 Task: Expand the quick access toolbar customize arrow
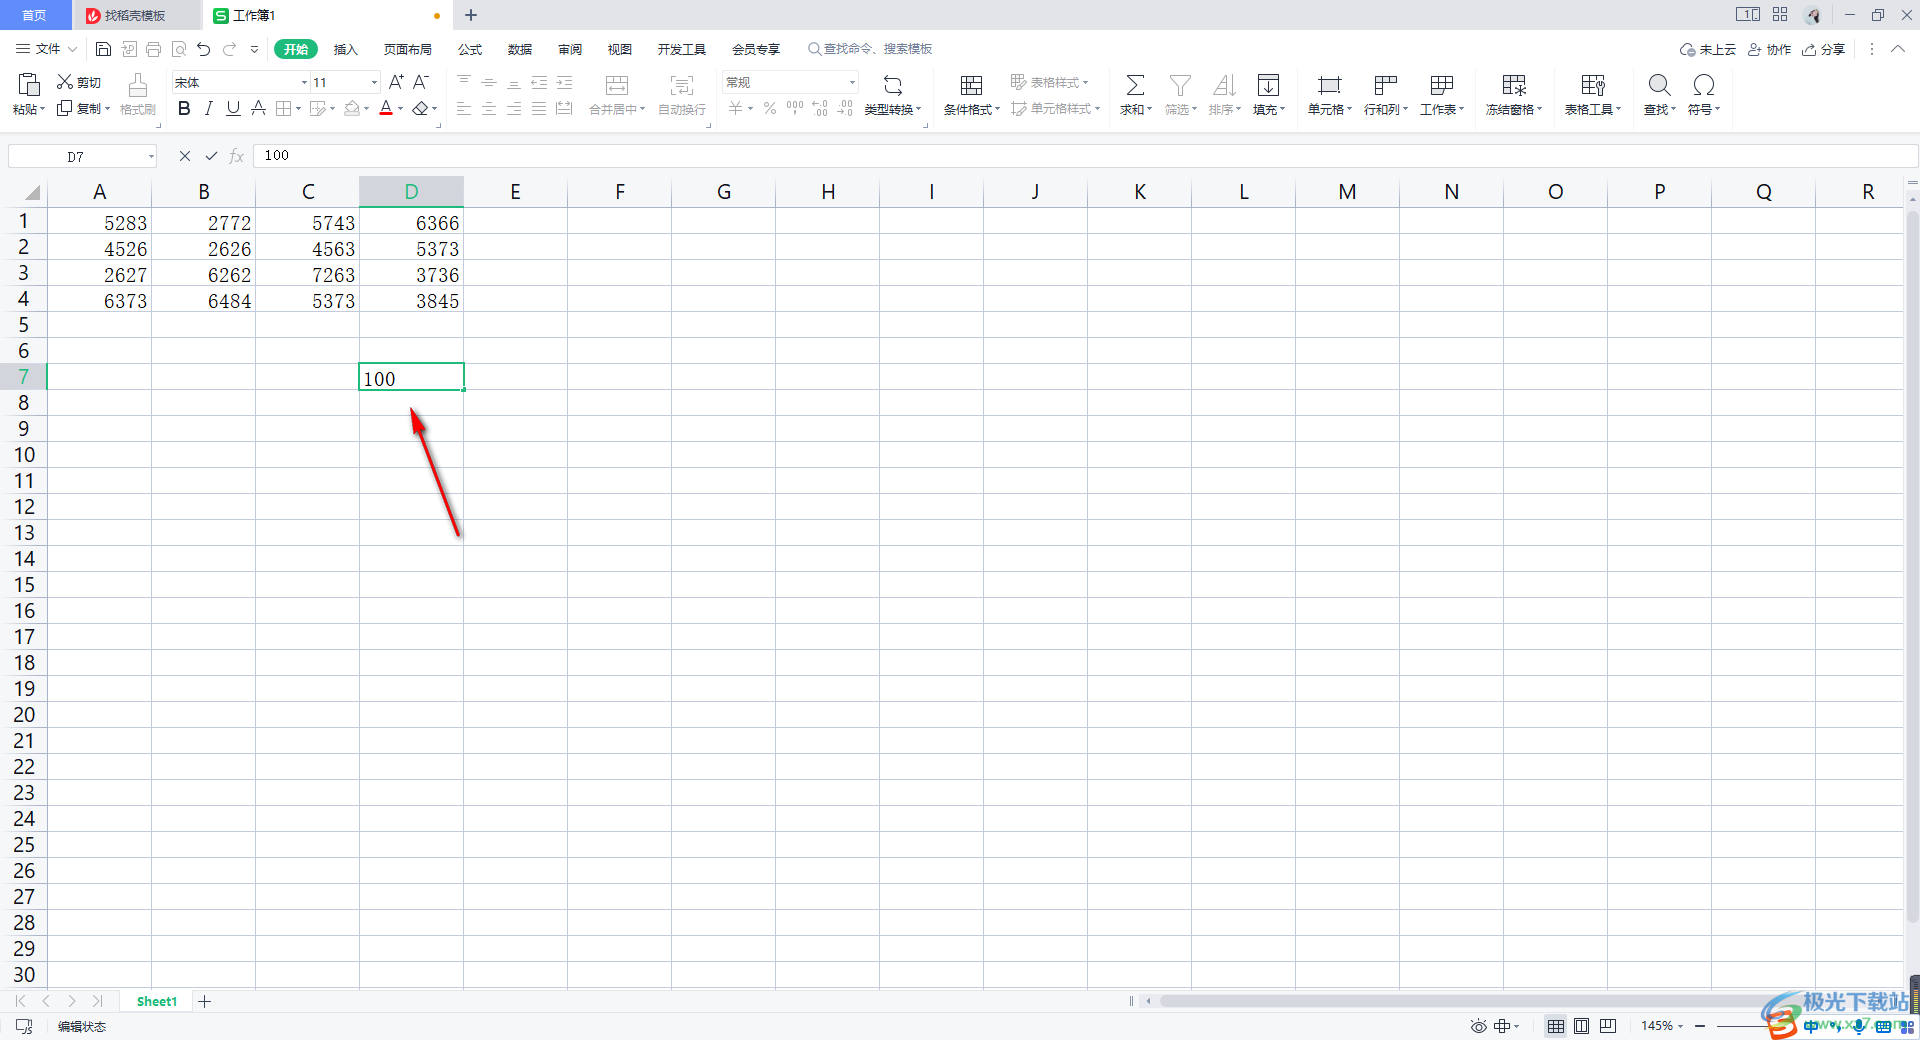click(x=255, y=49)
